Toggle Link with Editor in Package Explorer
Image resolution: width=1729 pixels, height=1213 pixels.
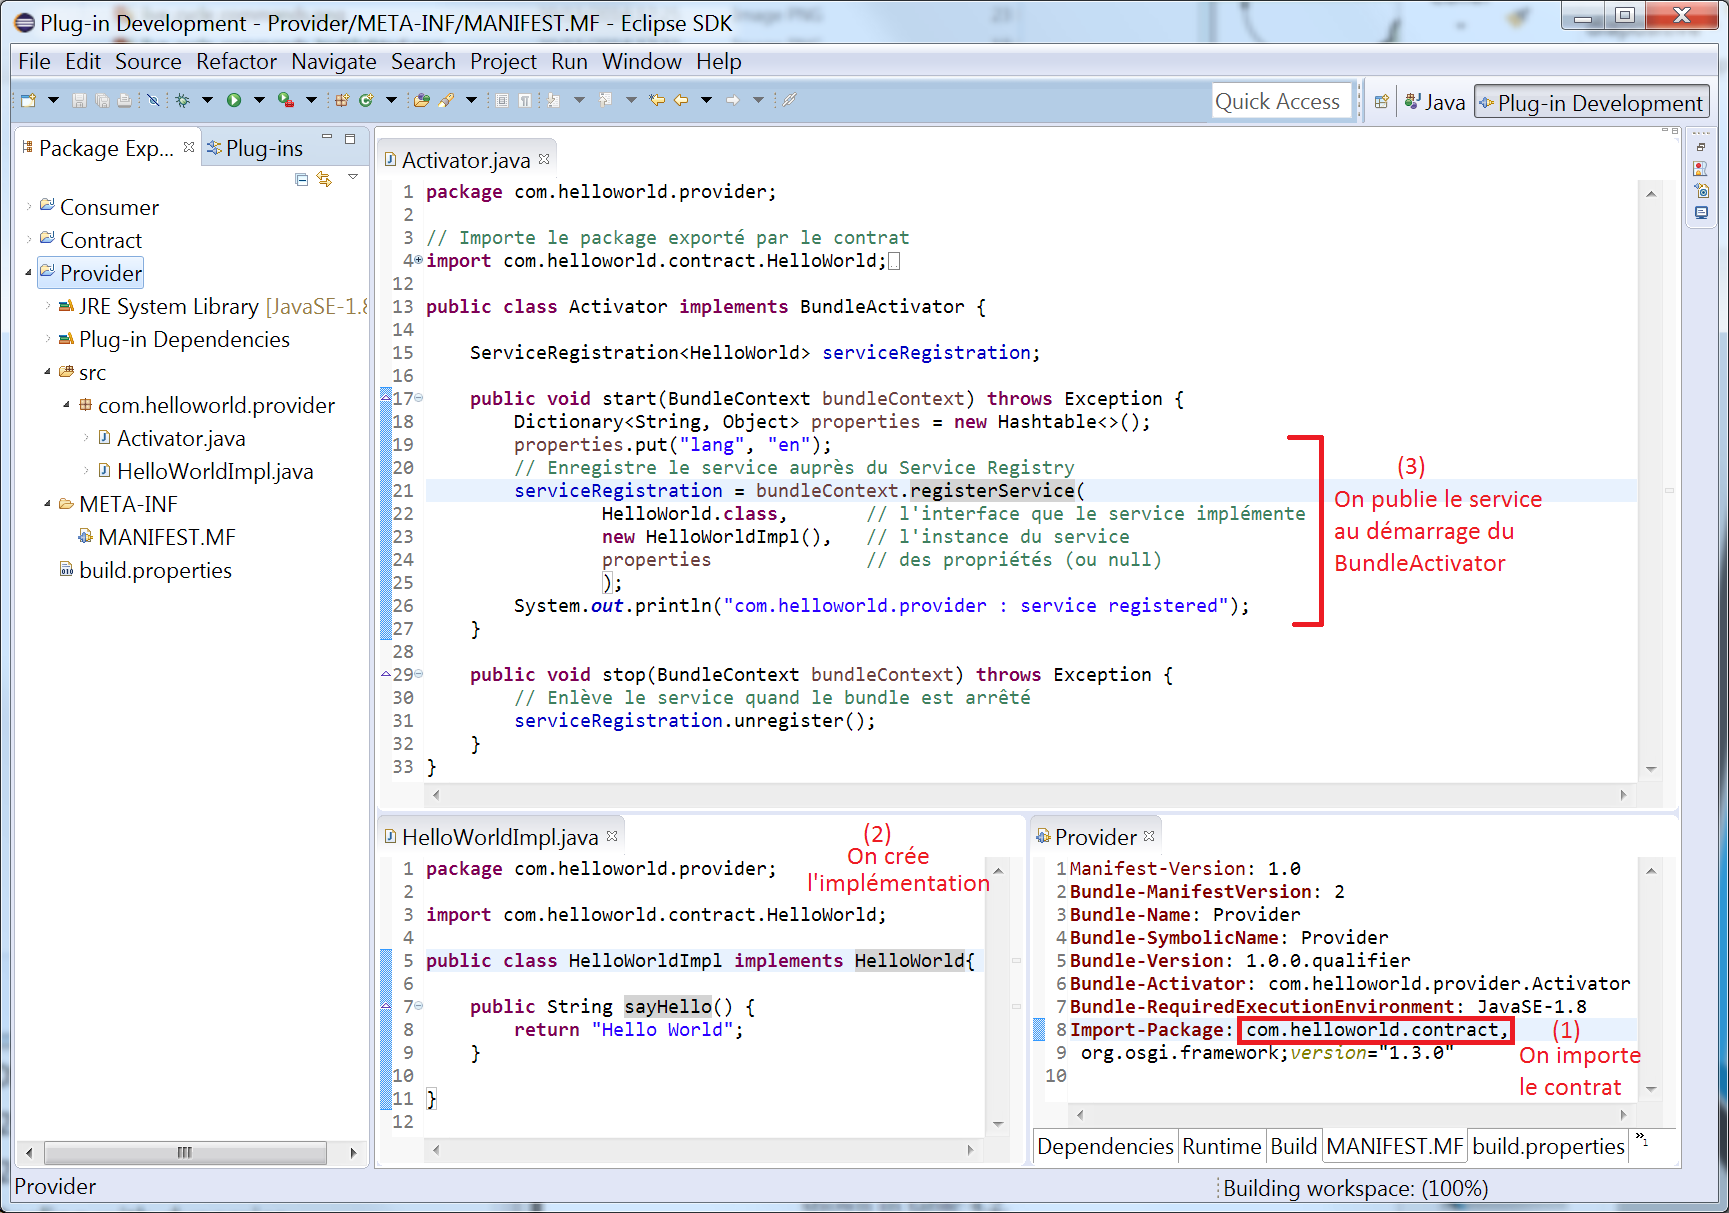pyautogui.click(x=324, y=179)
